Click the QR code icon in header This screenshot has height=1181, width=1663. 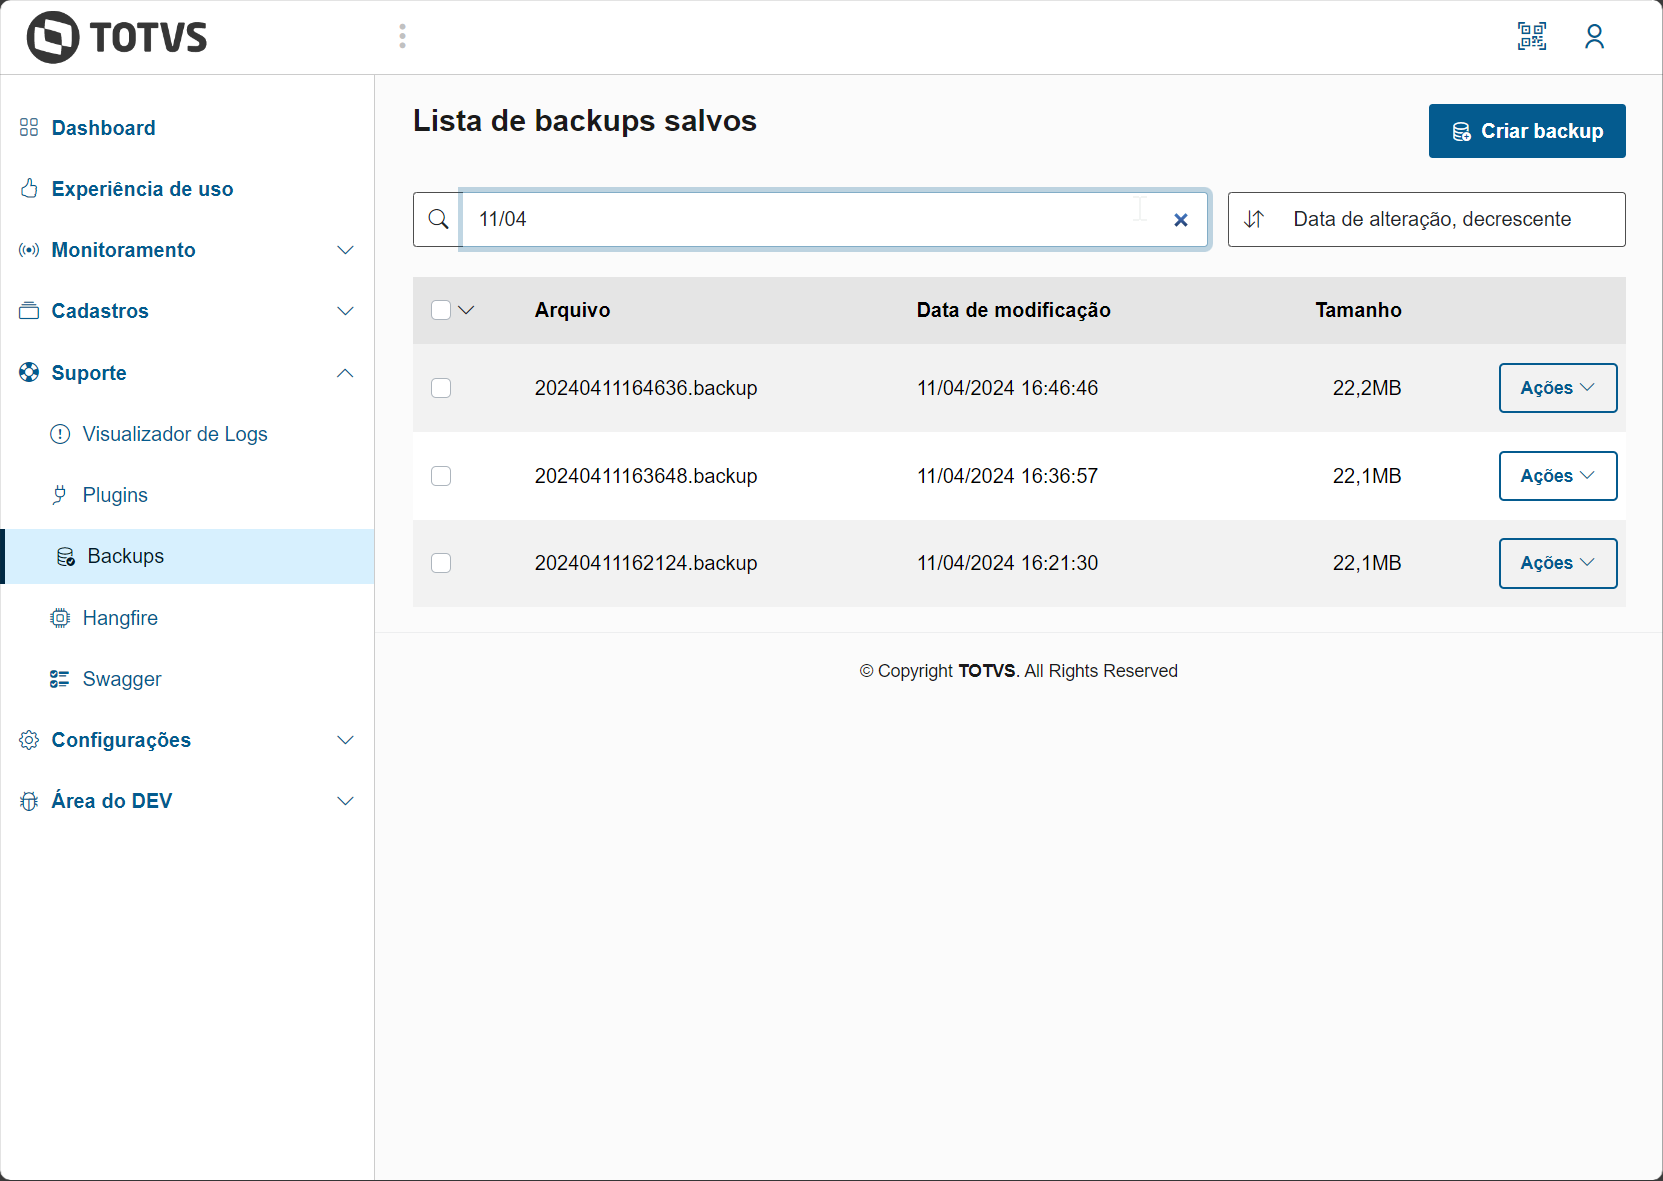(1531, 37)
